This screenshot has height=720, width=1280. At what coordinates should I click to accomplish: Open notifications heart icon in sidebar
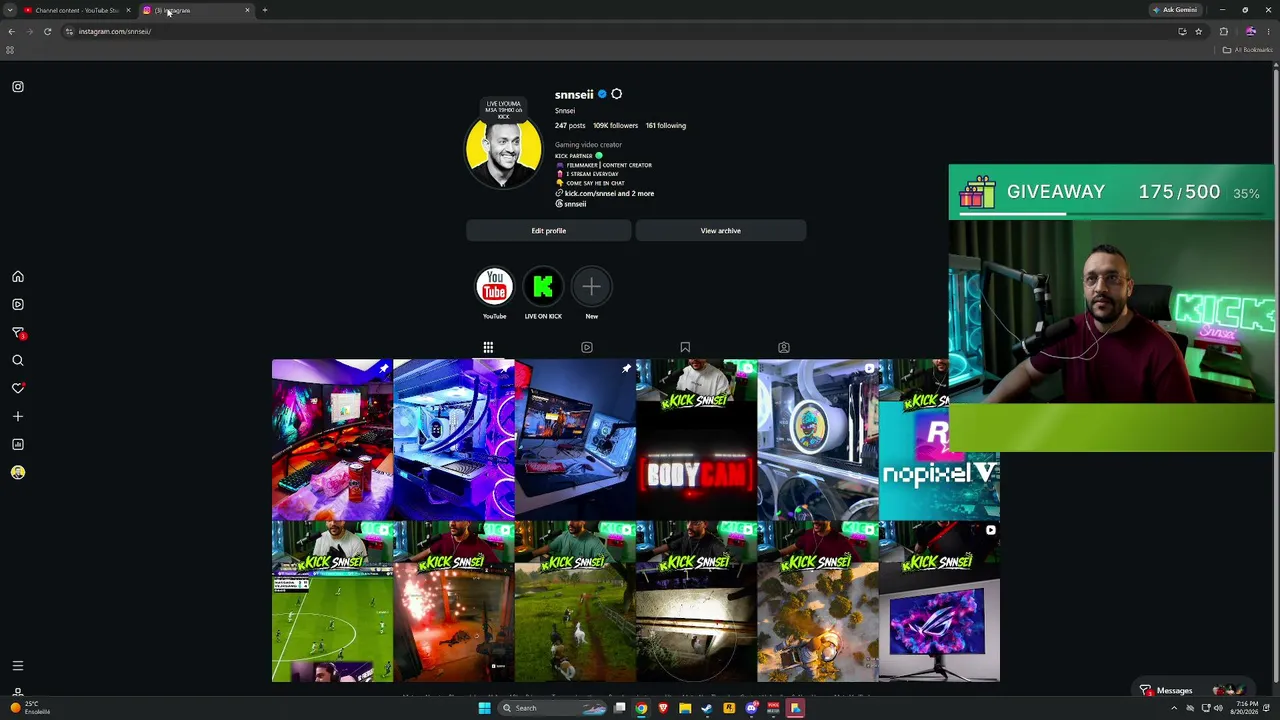(x=18, y=388)
